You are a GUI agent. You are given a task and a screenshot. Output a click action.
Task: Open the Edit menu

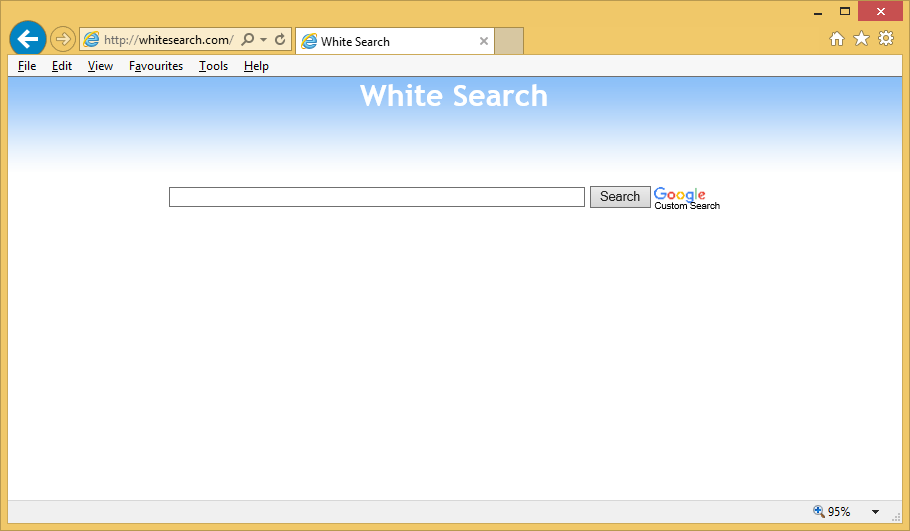click(x=62, y=66)
